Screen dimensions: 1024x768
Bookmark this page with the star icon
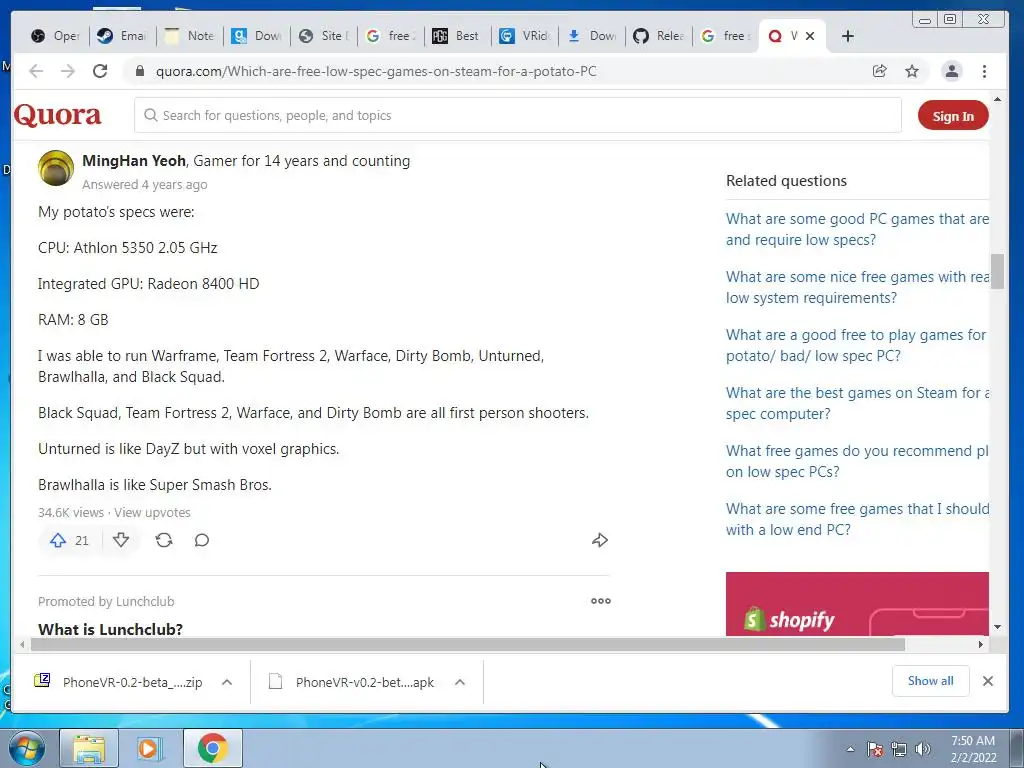coord(912,71)
